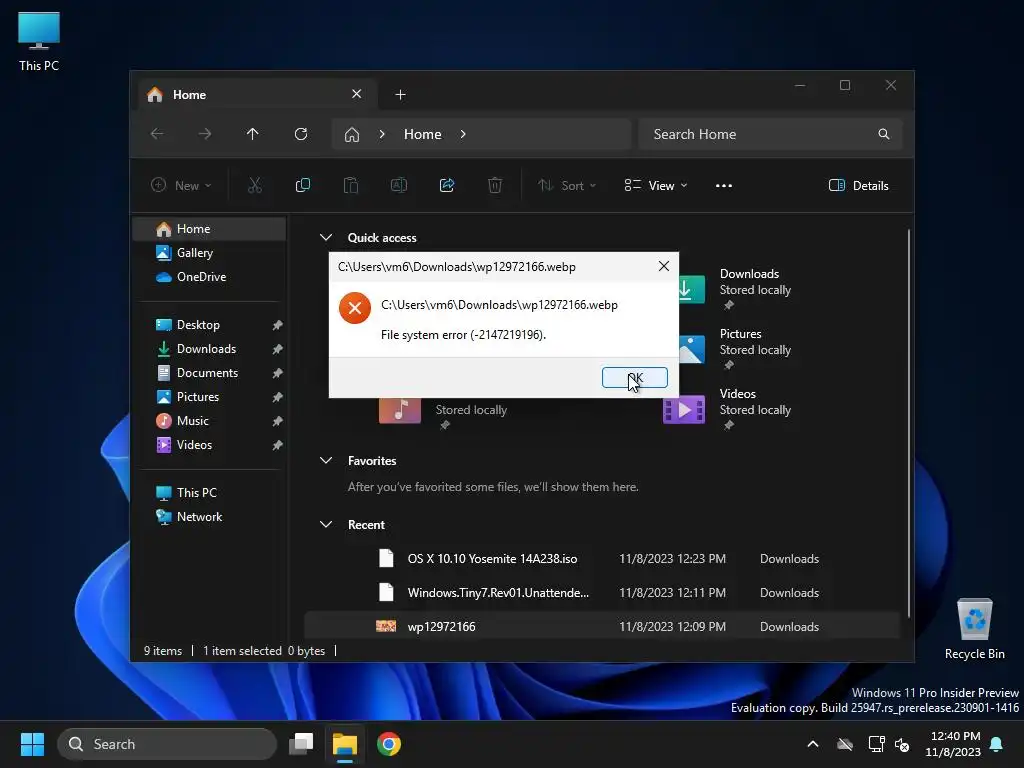Viewport: 1024px width, 768px height.
Task: Click the Cut scissors icon in toolbar
Action: [255, 185]
